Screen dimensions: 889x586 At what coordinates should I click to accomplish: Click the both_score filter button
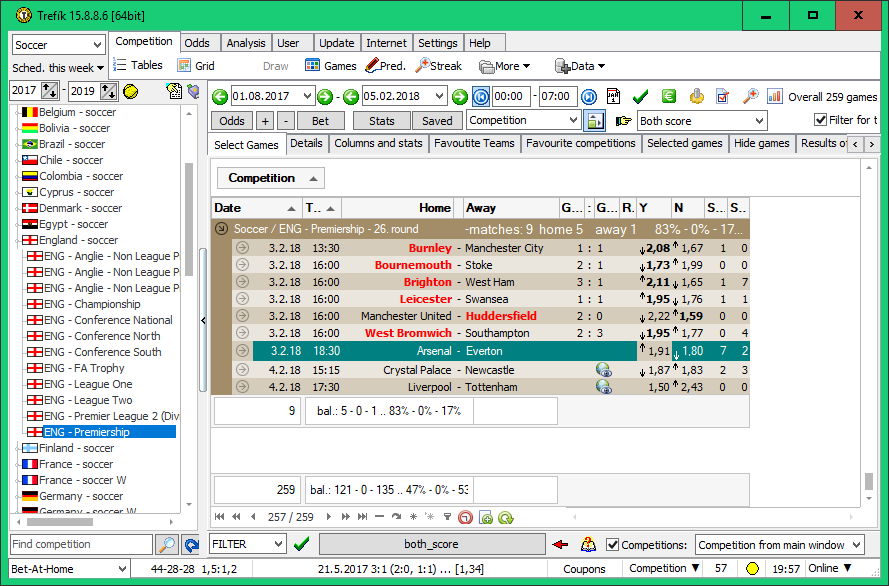[432, 544]
